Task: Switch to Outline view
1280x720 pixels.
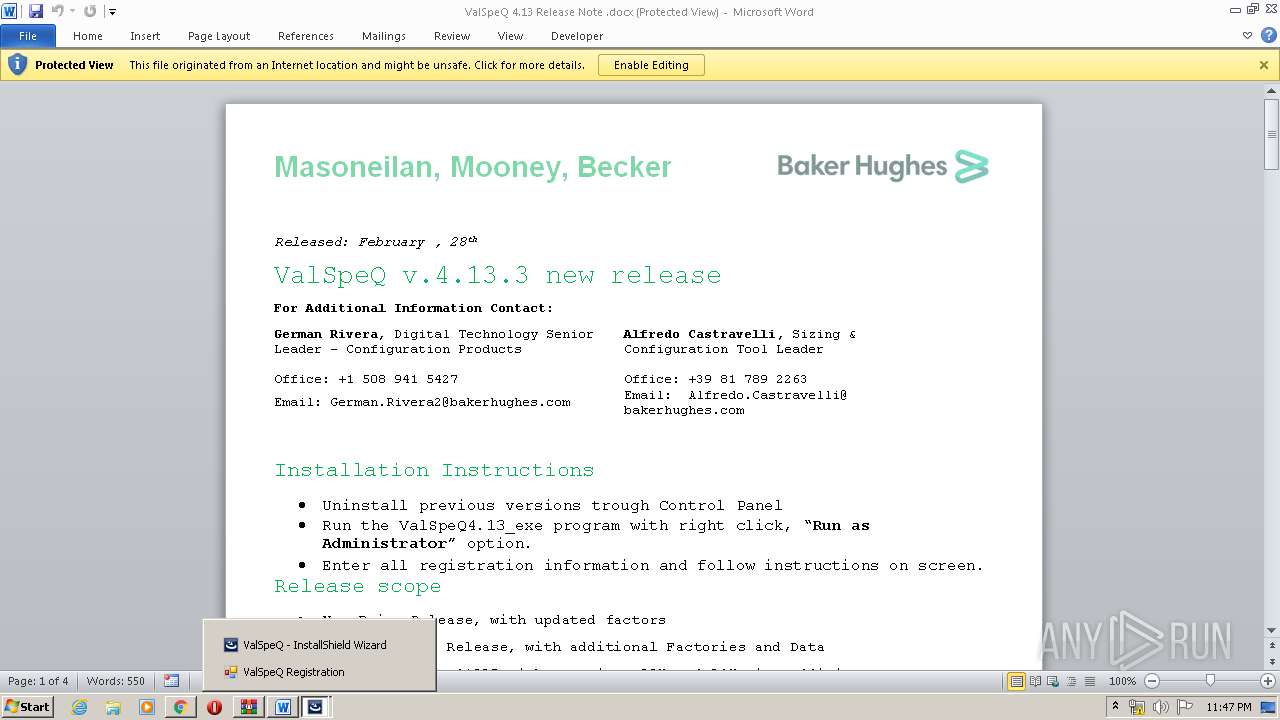Action: (1071, 681)
